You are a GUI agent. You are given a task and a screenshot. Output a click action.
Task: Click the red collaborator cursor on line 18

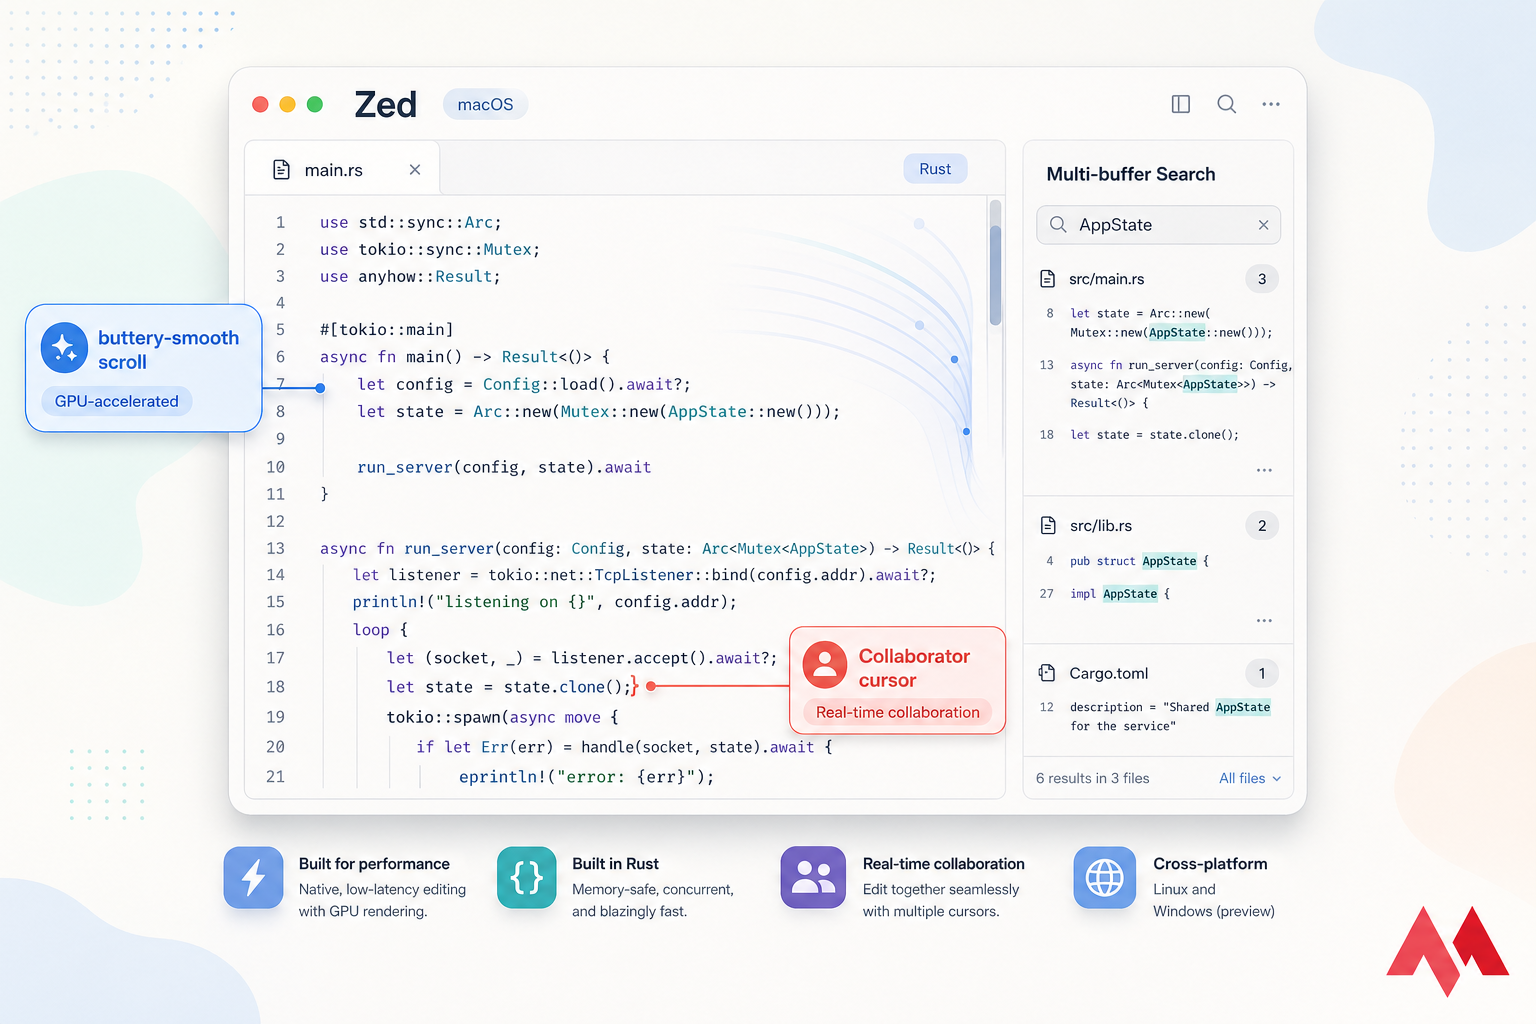click(635, 686)
